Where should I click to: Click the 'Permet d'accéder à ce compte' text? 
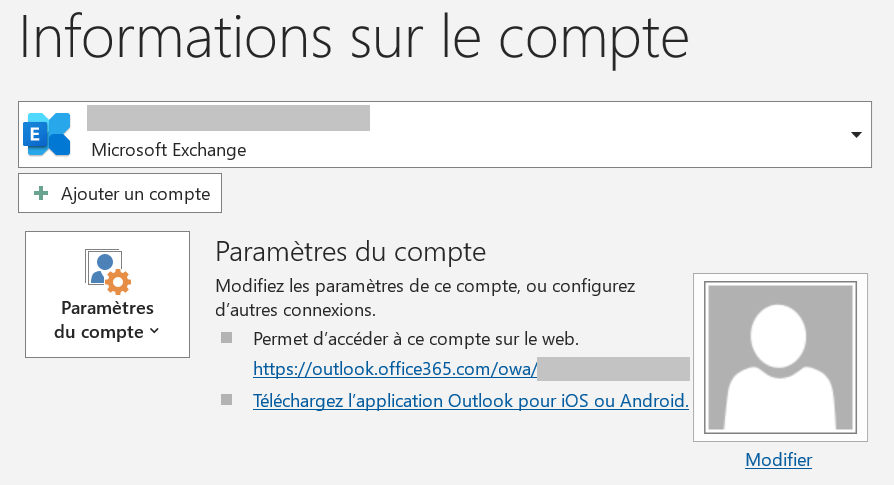tap(416, 338)
